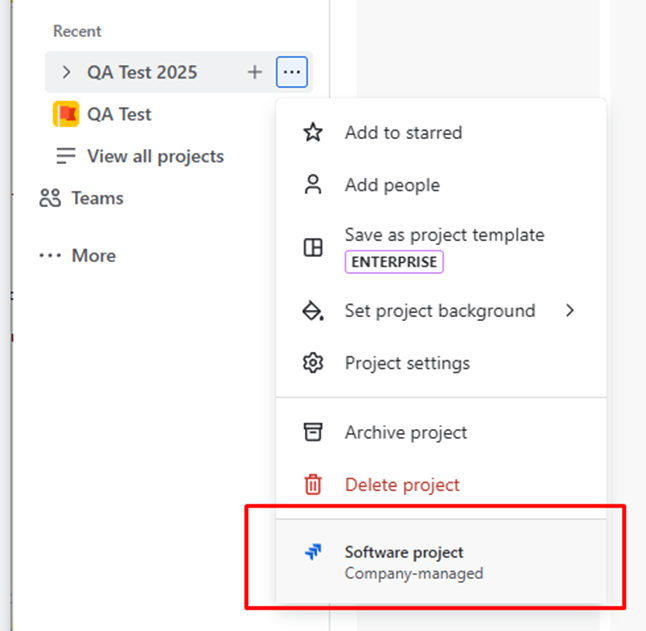Click the ENTERPRISE badge label
Viewport: 646px width, 631px height.
click(x=394, y=261)
